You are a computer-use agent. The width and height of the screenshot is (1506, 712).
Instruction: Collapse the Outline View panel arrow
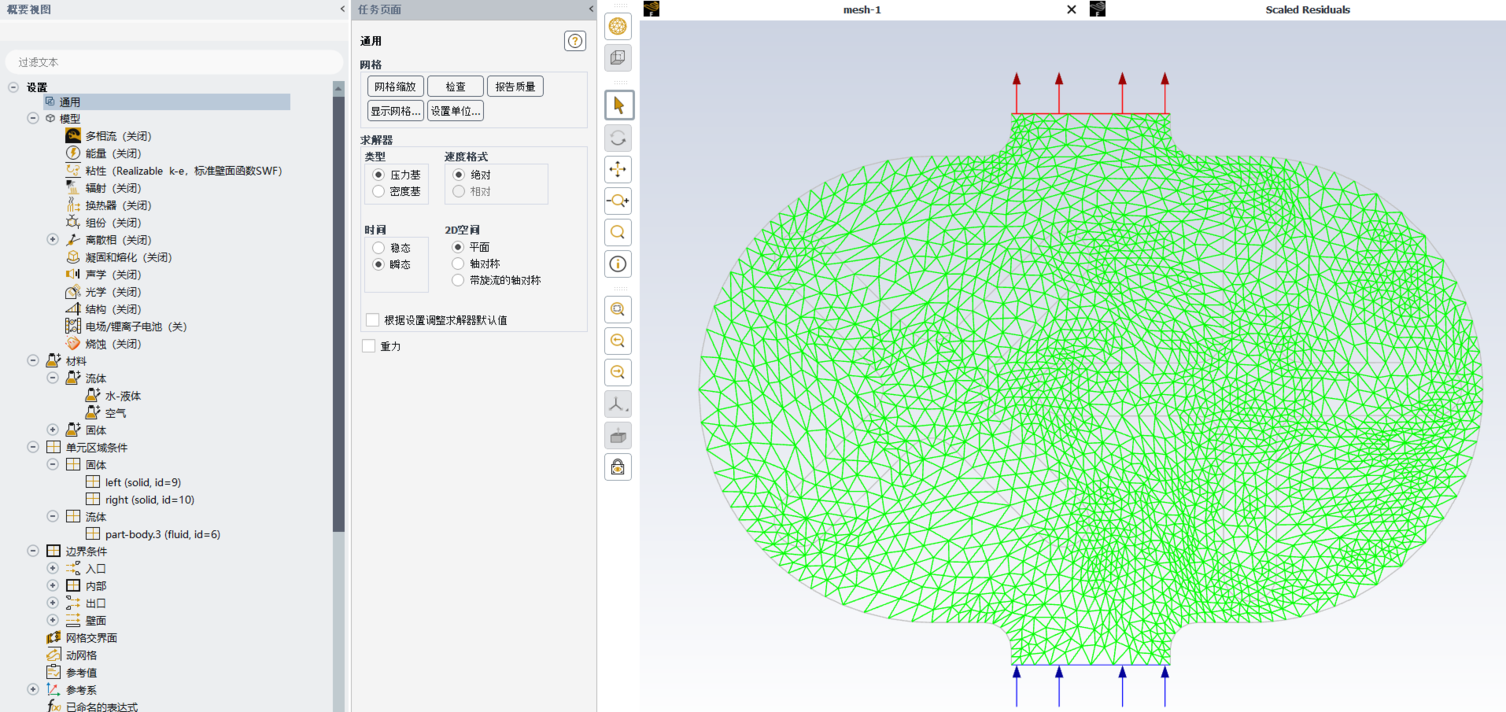(x=342, y=9)
